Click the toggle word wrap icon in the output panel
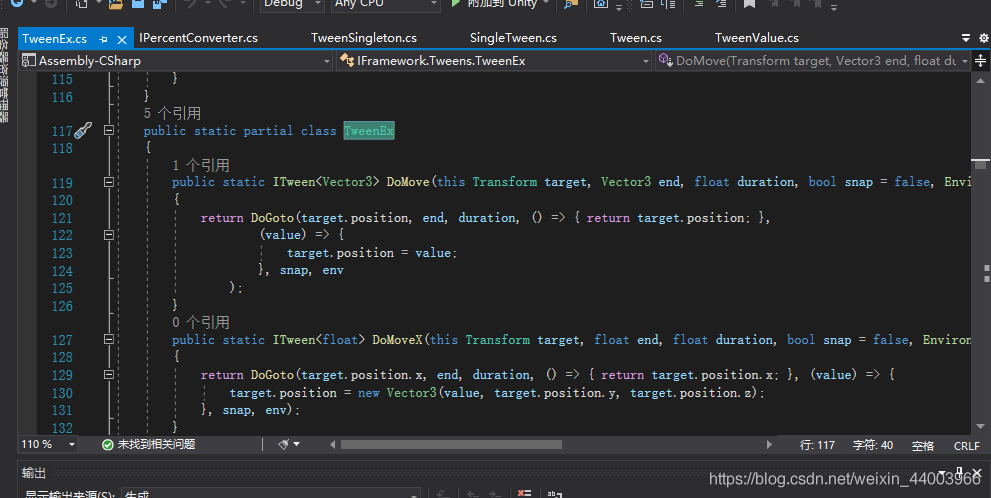Viewport: 991px width, 498px height. (x=554, y=494)
